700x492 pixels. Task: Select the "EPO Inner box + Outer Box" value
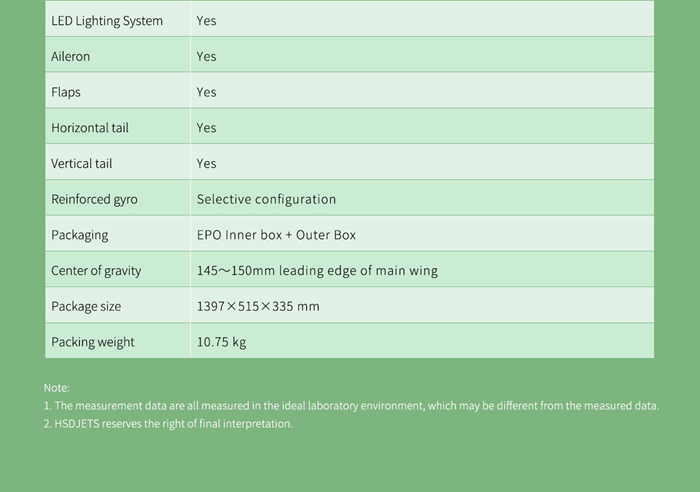tap(276, 235)
